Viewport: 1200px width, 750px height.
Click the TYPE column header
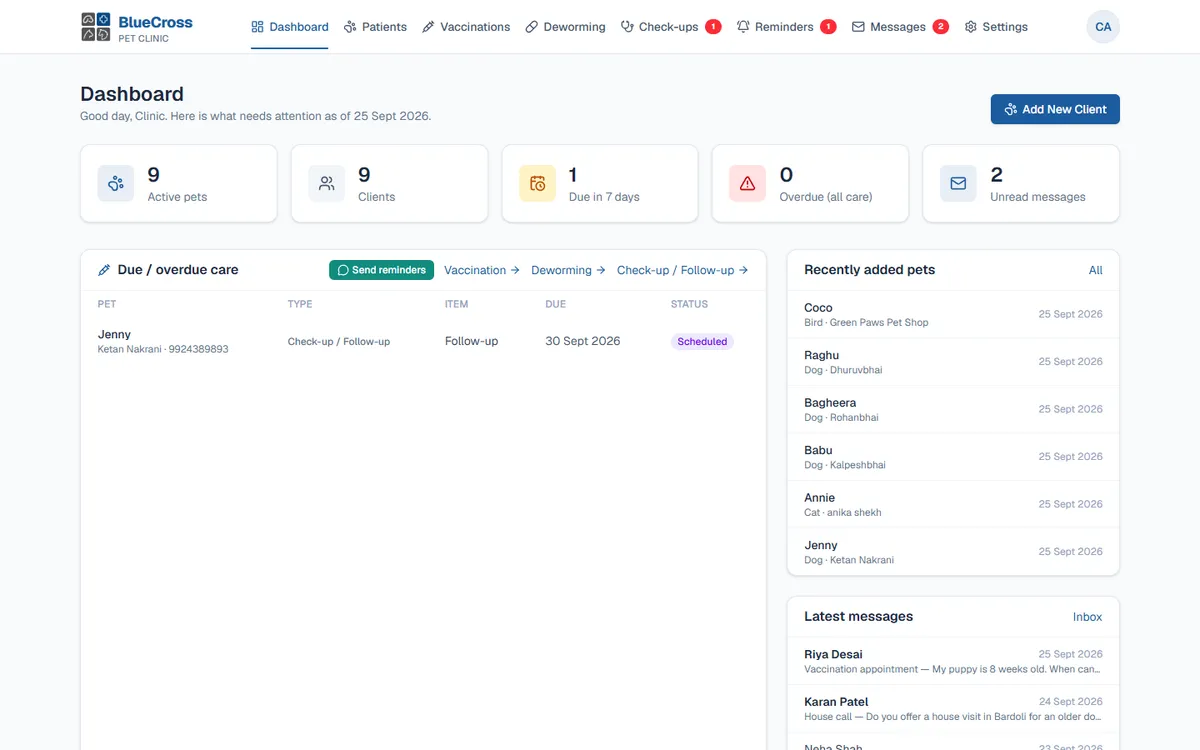click(300, 304)
